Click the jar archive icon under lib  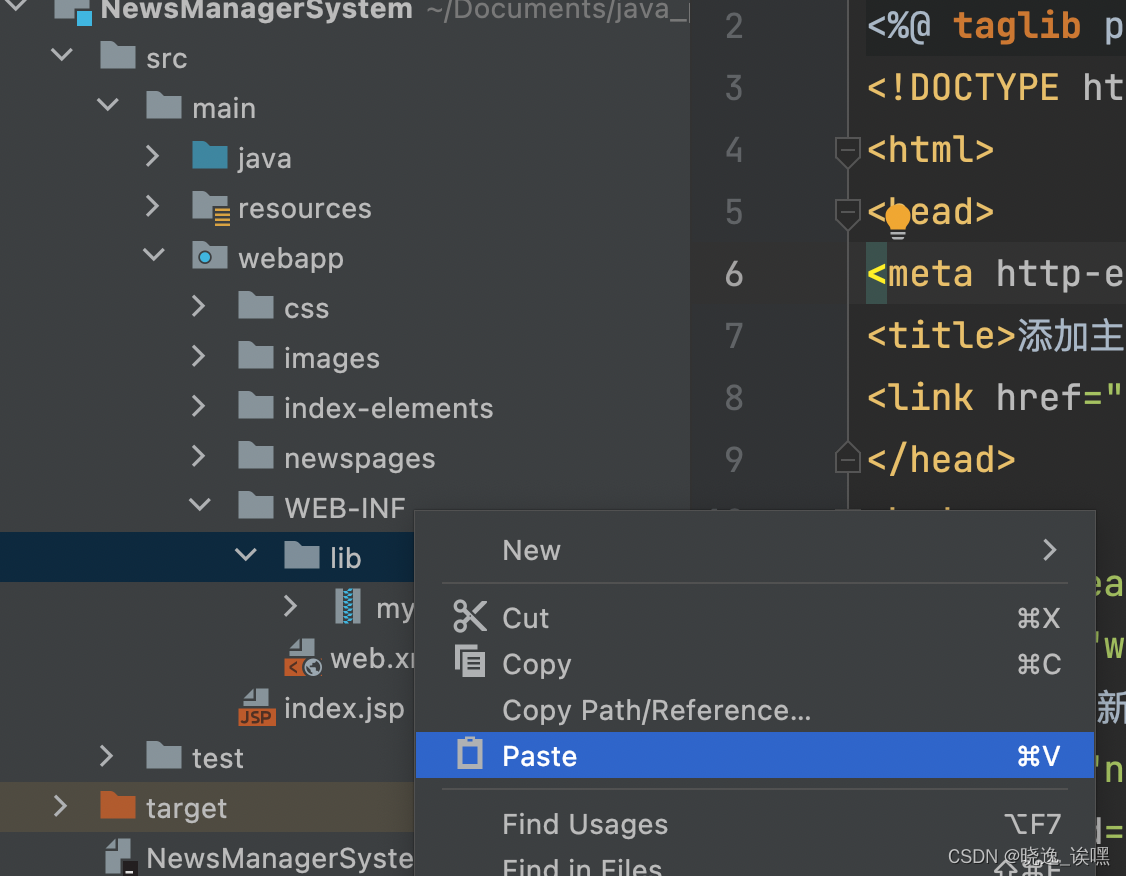(348, 606)
